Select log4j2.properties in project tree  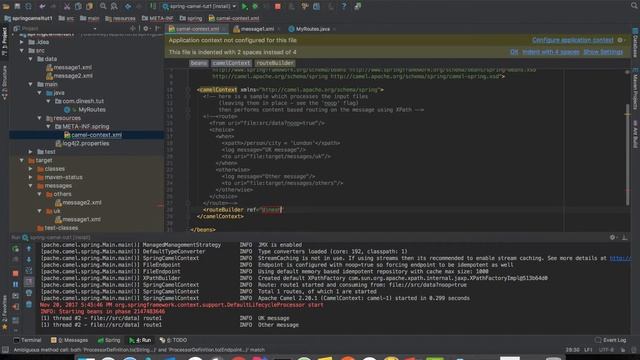[82, 144]
